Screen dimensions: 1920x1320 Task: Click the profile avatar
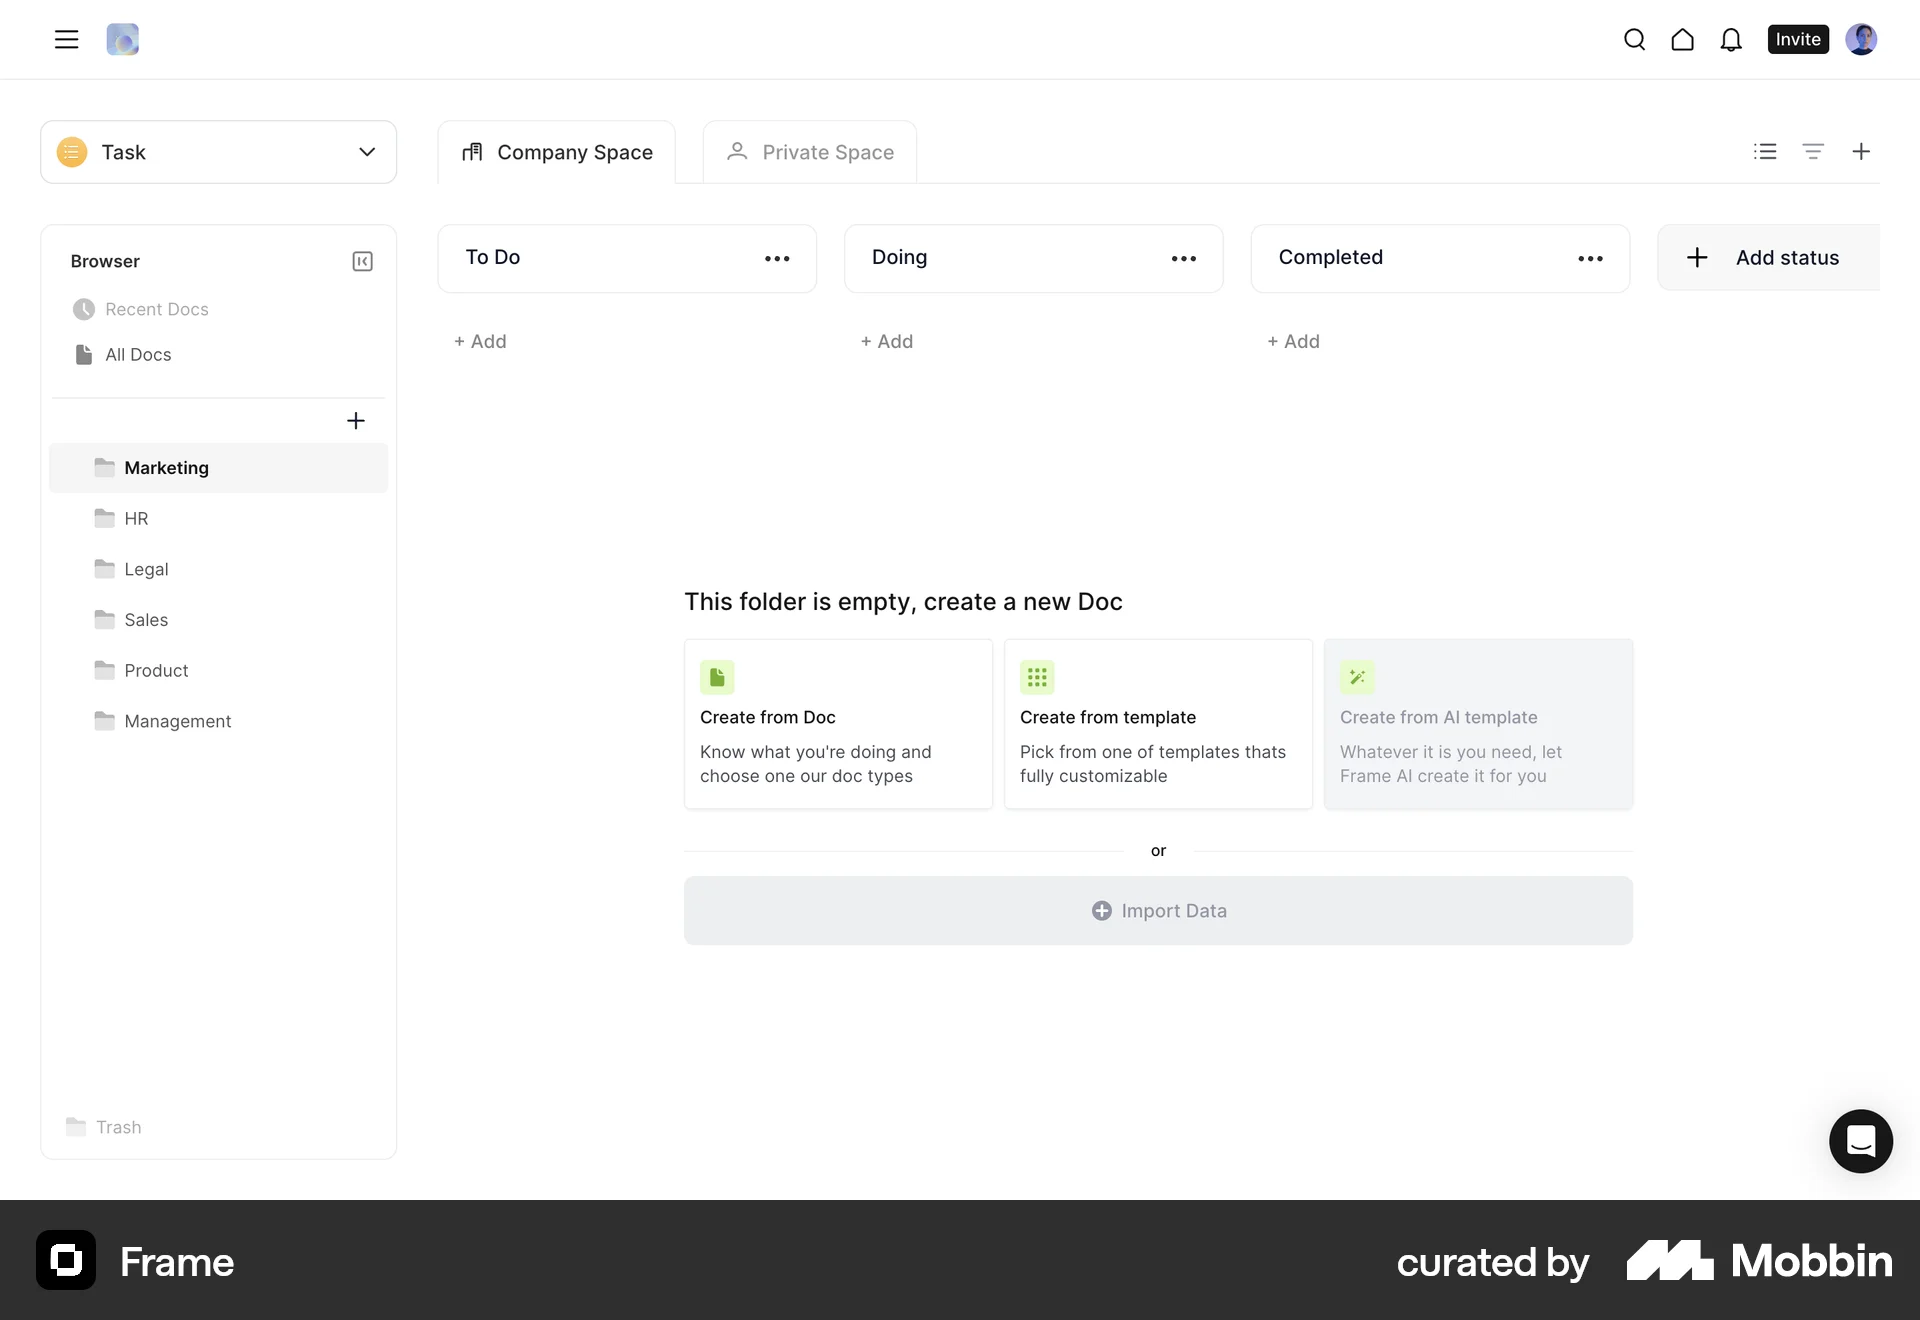(1862, 39)
